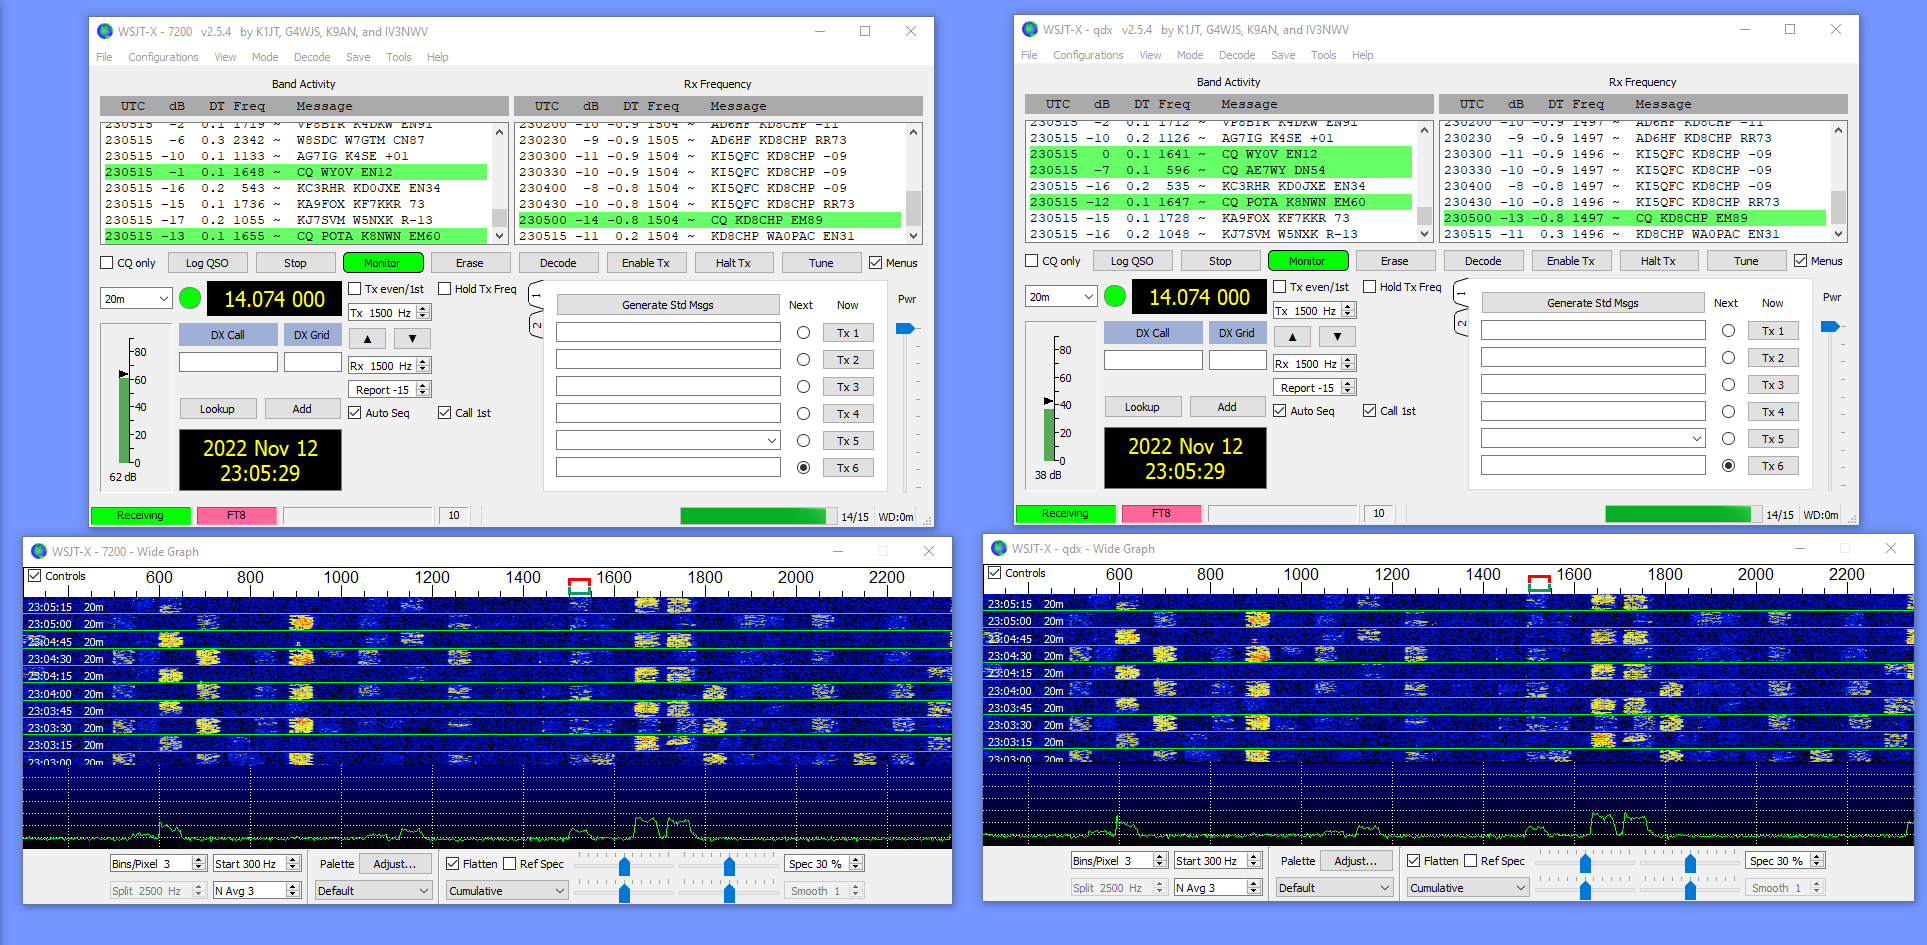Increase Spec 30 % spinner in 7200 Wide Graph
Image resolution: width=1927 pixels, height=945 pixels.
856,860
